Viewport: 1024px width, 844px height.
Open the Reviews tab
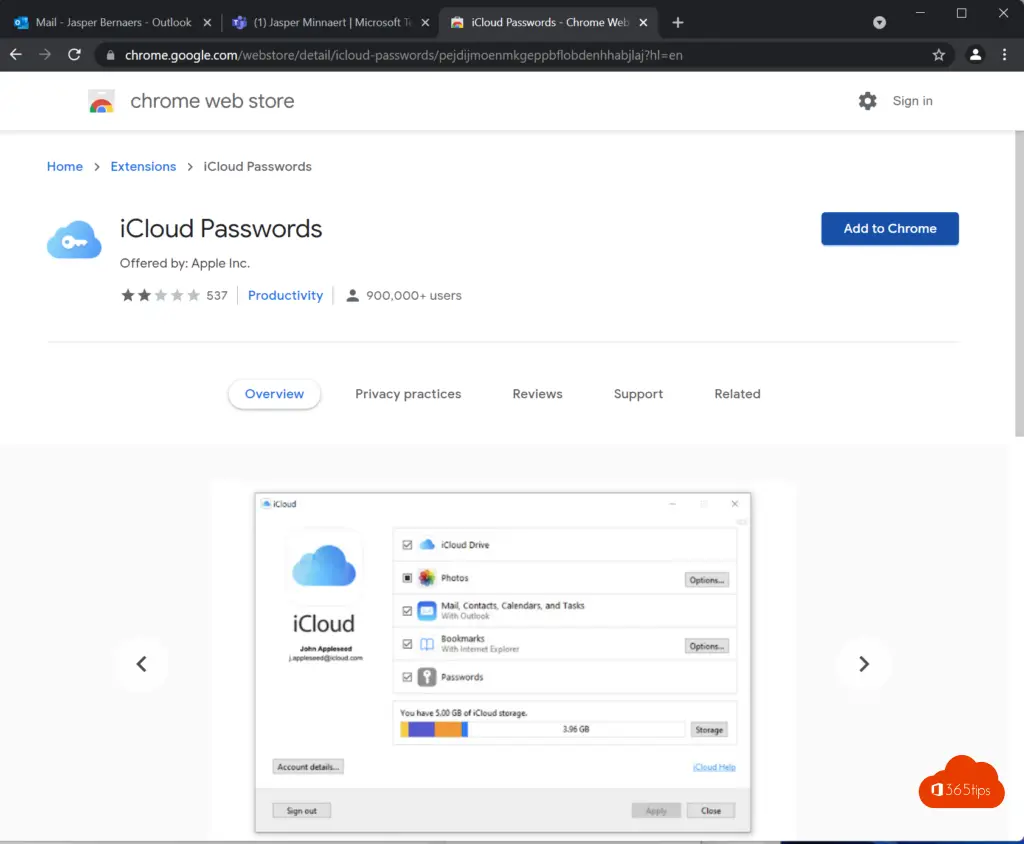[537, 394]
